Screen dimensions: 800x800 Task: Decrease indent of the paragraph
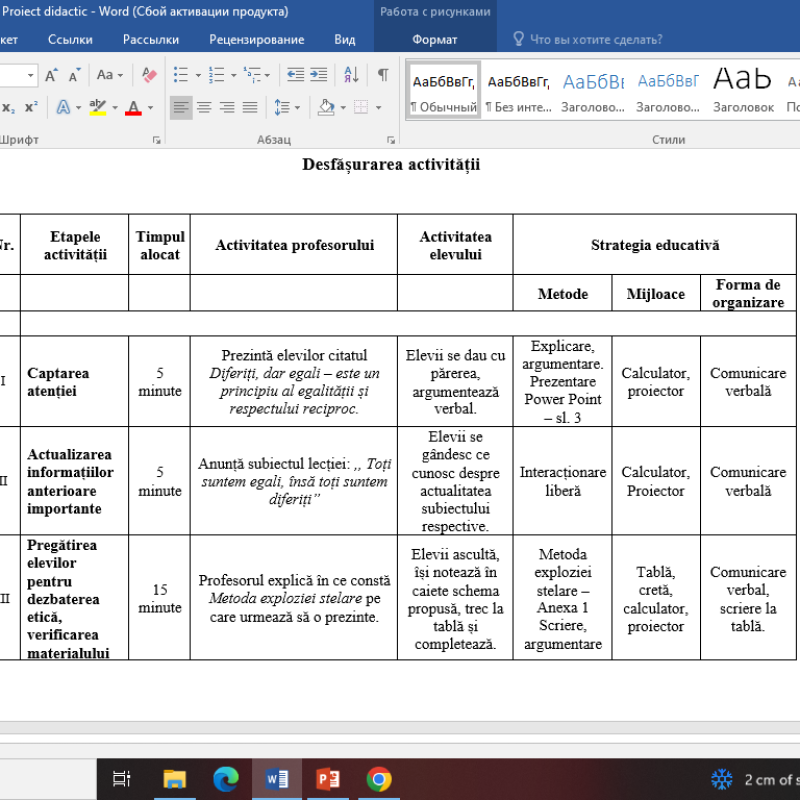295,74
